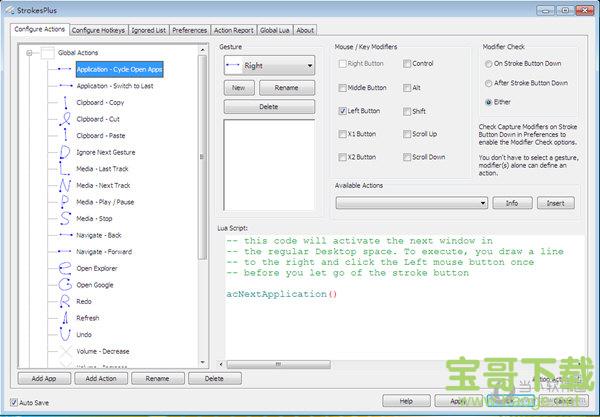This screenshot has height=417, width=600.
Task: Click Lua Script horizontal scrollbar thumb
Action: pyautogui.click(x=279, y=364)
